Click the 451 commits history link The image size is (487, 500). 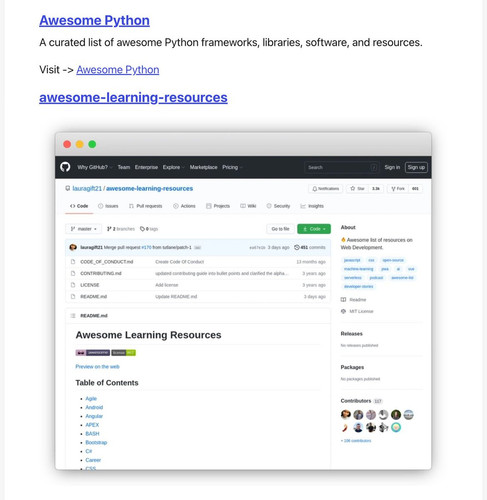pos(310,247)
